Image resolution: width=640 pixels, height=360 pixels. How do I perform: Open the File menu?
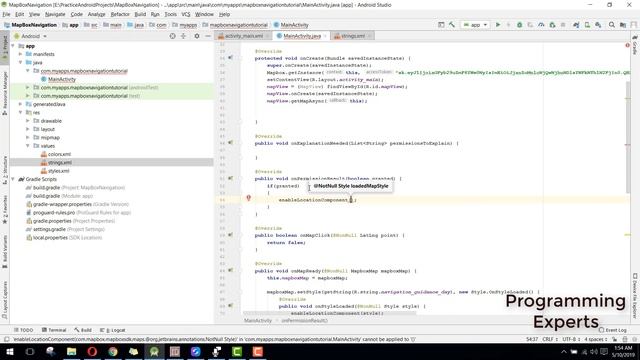click(7, 14)
